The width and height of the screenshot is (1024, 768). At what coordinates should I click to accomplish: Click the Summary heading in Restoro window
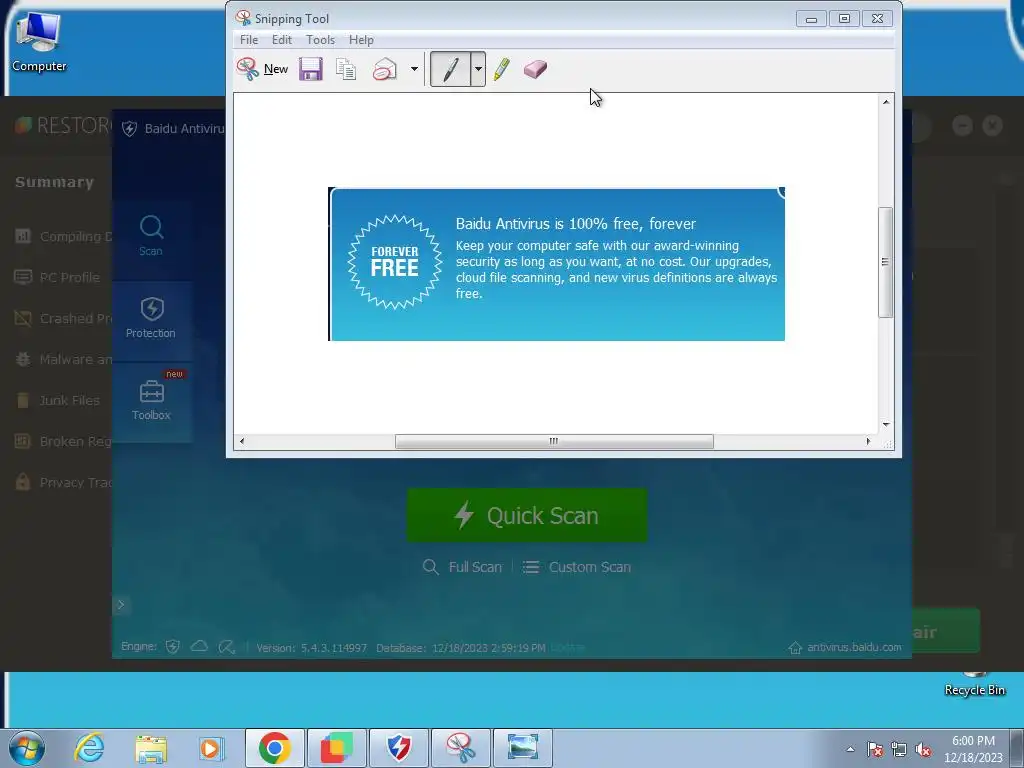click(x=54, y=182)
